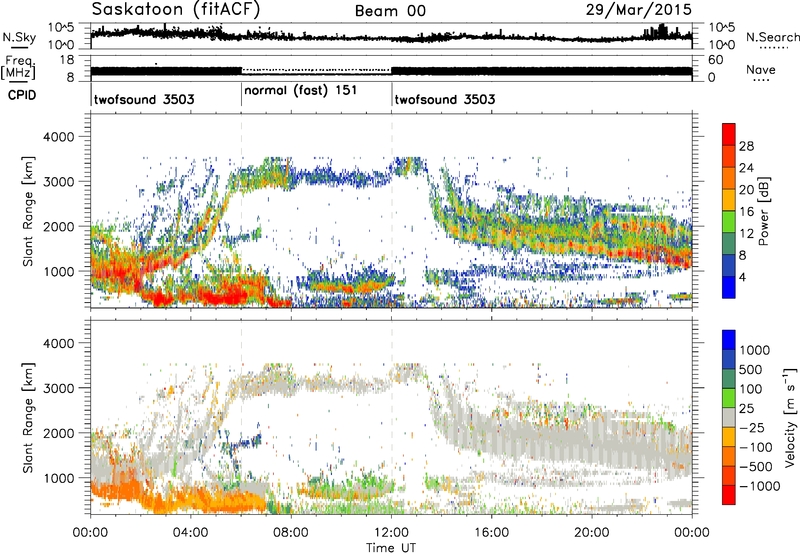The image size is (800, 554).
Task: Select the "Beam 00" header label
Action: tap(390, 11)
